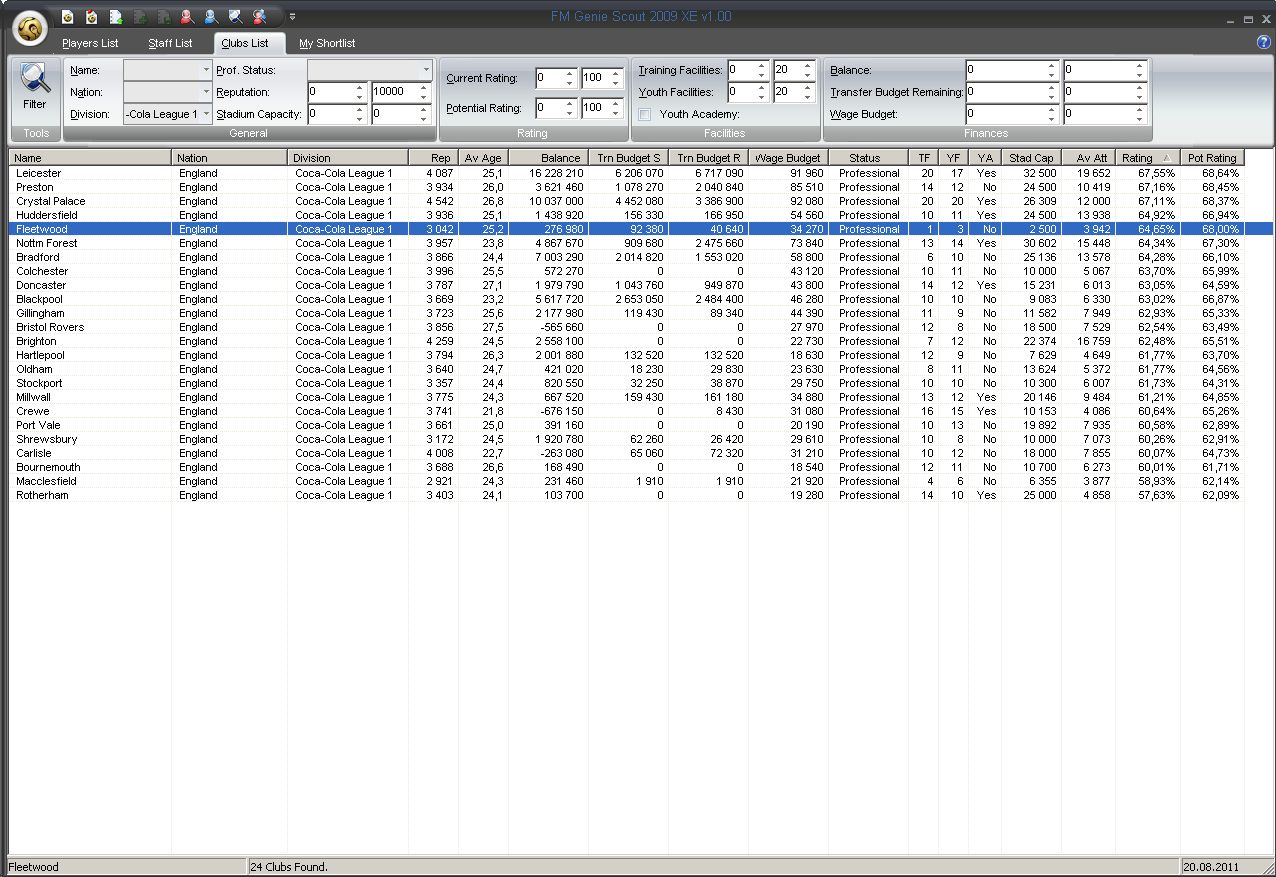The width and height of the screenshot is (1276, 877).
Task: Open the golden ball application menu button
Action: (32, 29)
